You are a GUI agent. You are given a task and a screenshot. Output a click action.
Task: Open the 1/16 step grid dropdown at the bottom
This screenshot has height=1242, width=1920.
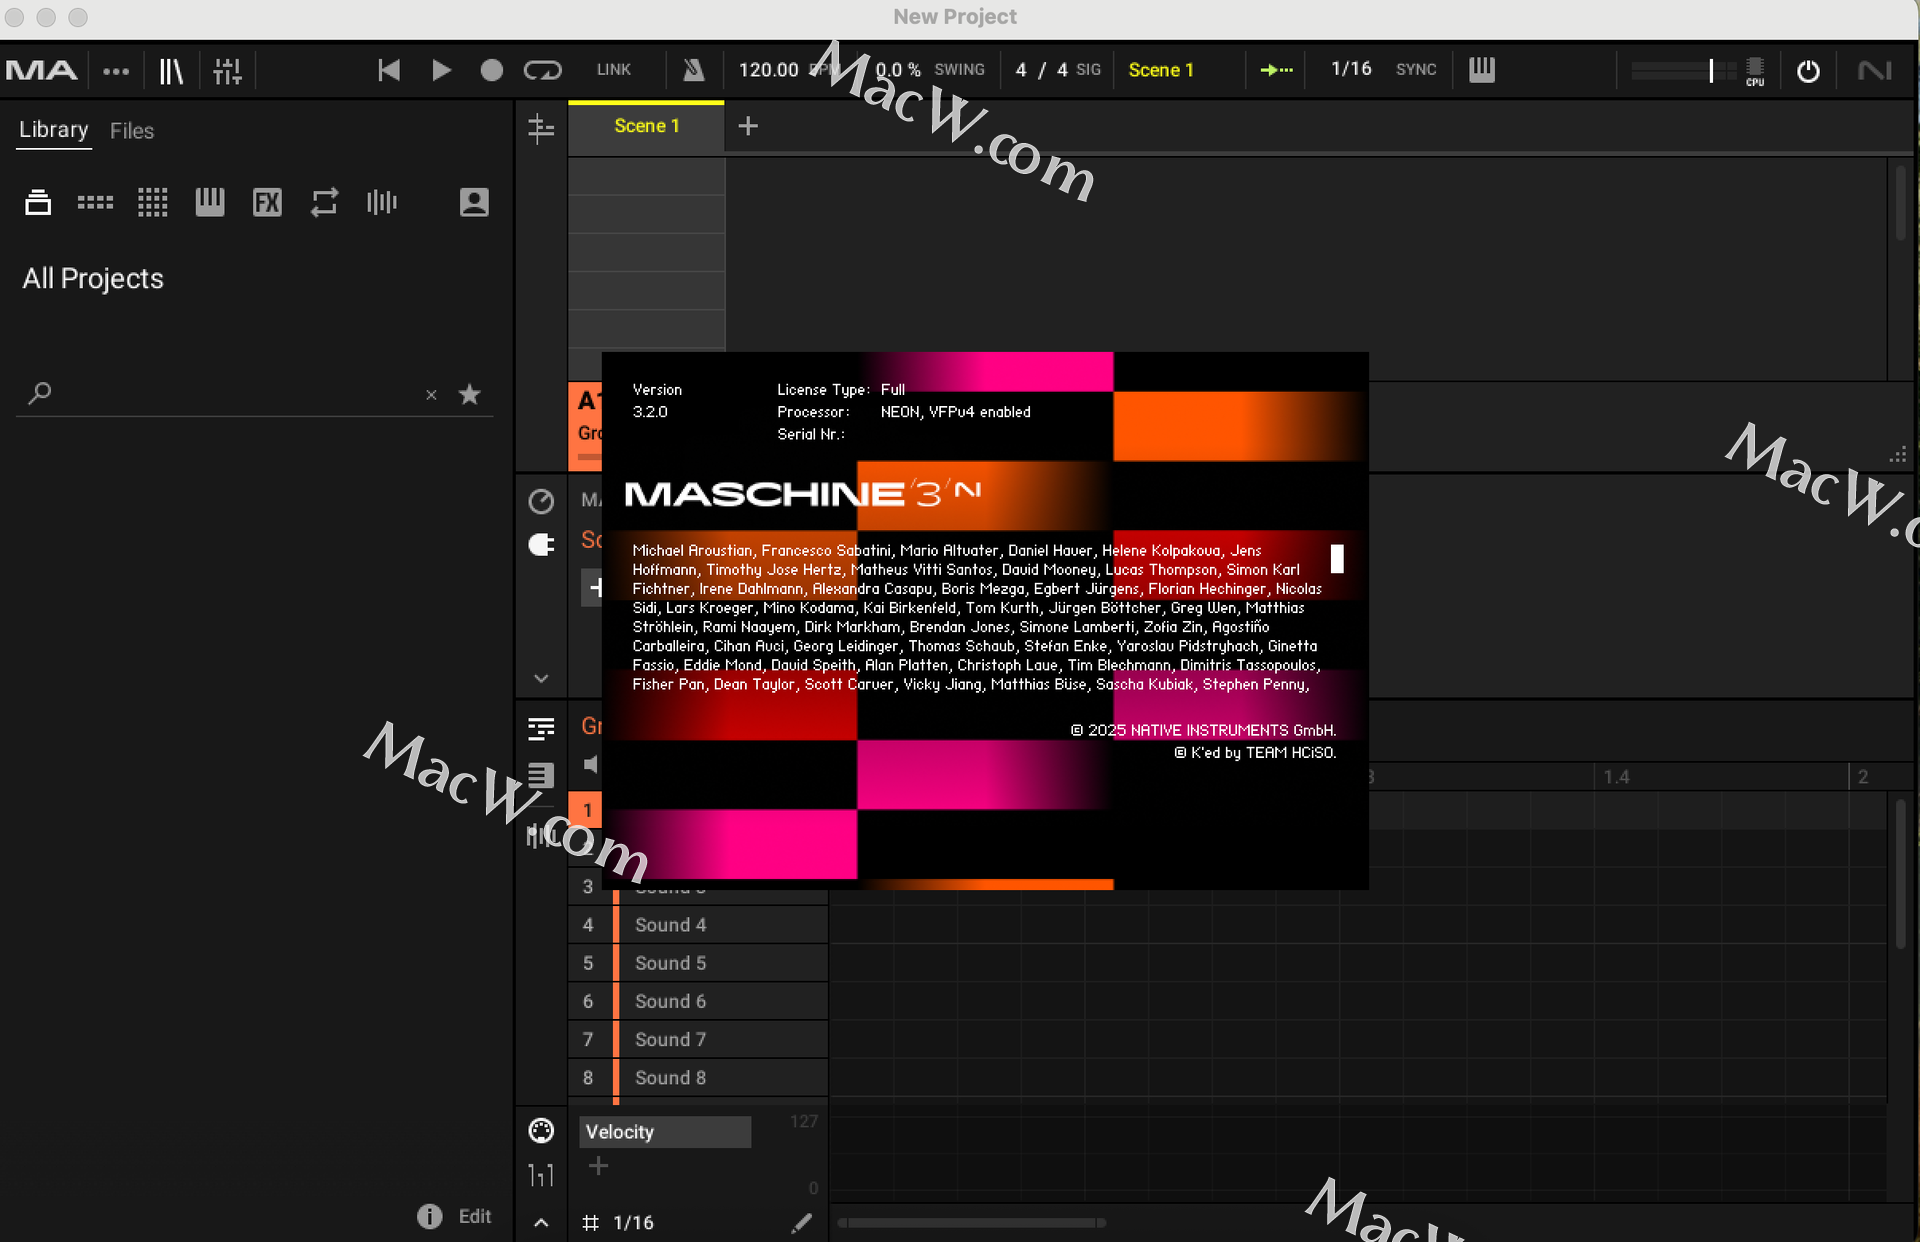(633, 1222)
